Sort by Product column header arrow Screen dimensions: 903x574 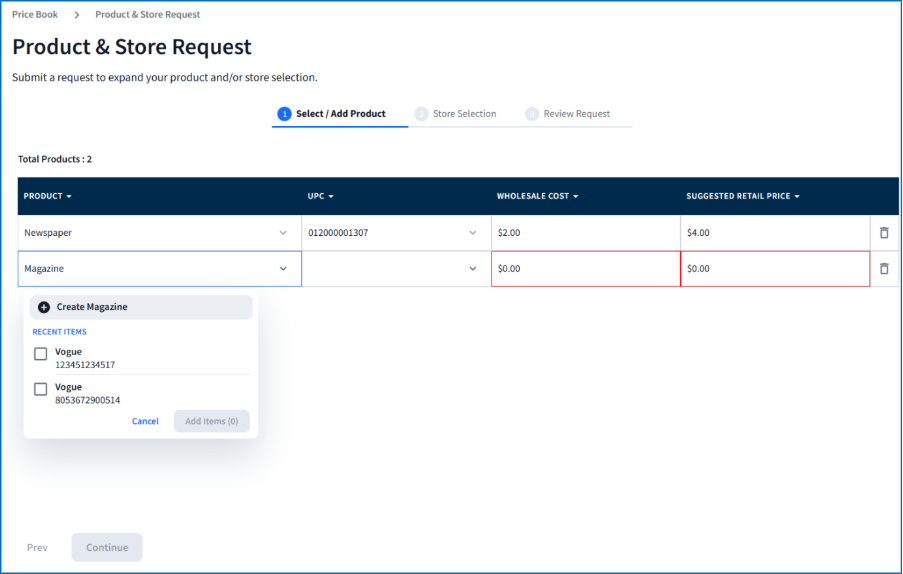[69, 197]
